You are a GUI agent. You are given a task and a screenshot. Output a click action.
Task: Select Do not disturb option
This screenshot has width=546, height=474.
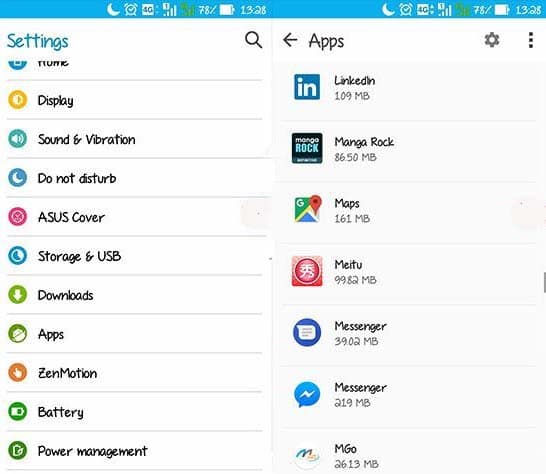tap(134, 178)
